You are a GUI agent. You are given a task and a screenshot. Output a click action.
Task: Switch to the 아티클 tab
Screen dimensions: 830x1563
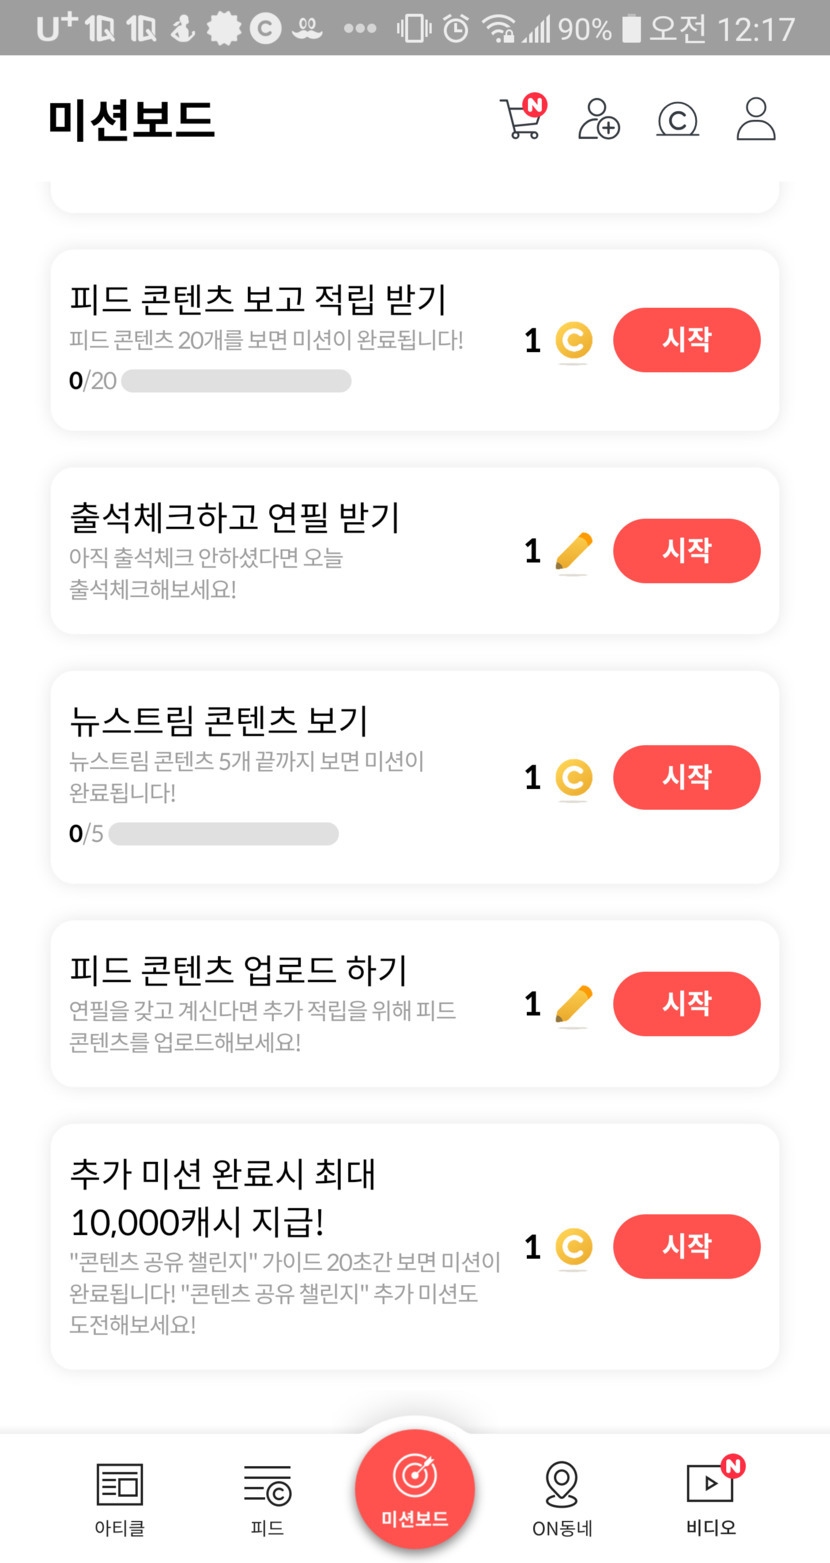tap(120, 1498)
